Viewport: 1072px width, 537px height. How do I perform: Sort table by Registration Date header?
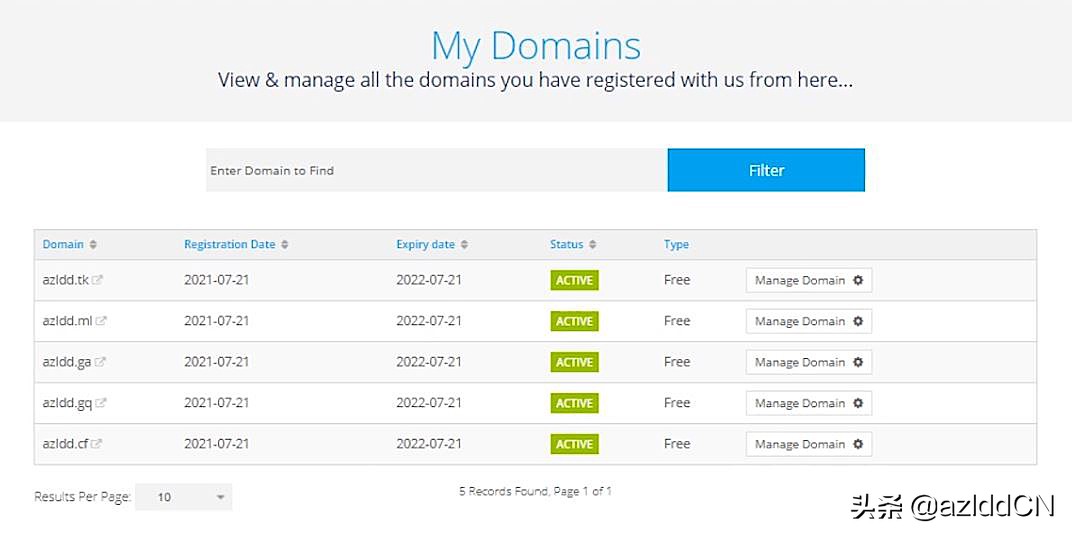[230, 244]
